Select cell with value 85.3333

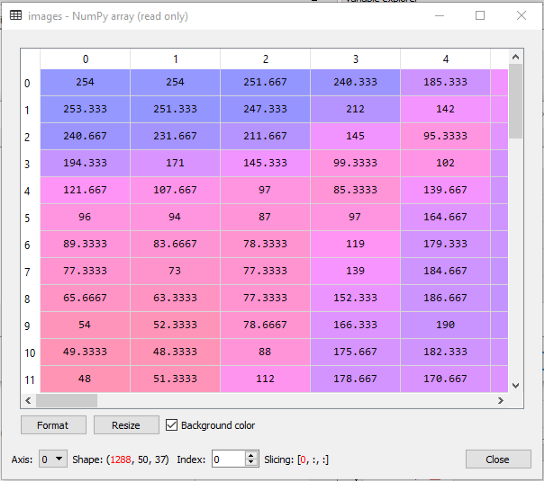click(355, 190)
